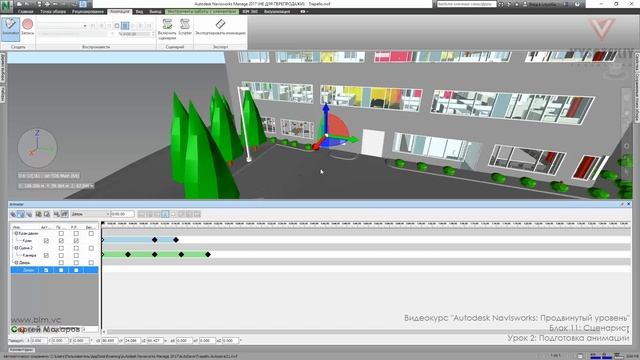640x360 pixels.
Task: Open the Scripter tool
Action: click(185, 27)
